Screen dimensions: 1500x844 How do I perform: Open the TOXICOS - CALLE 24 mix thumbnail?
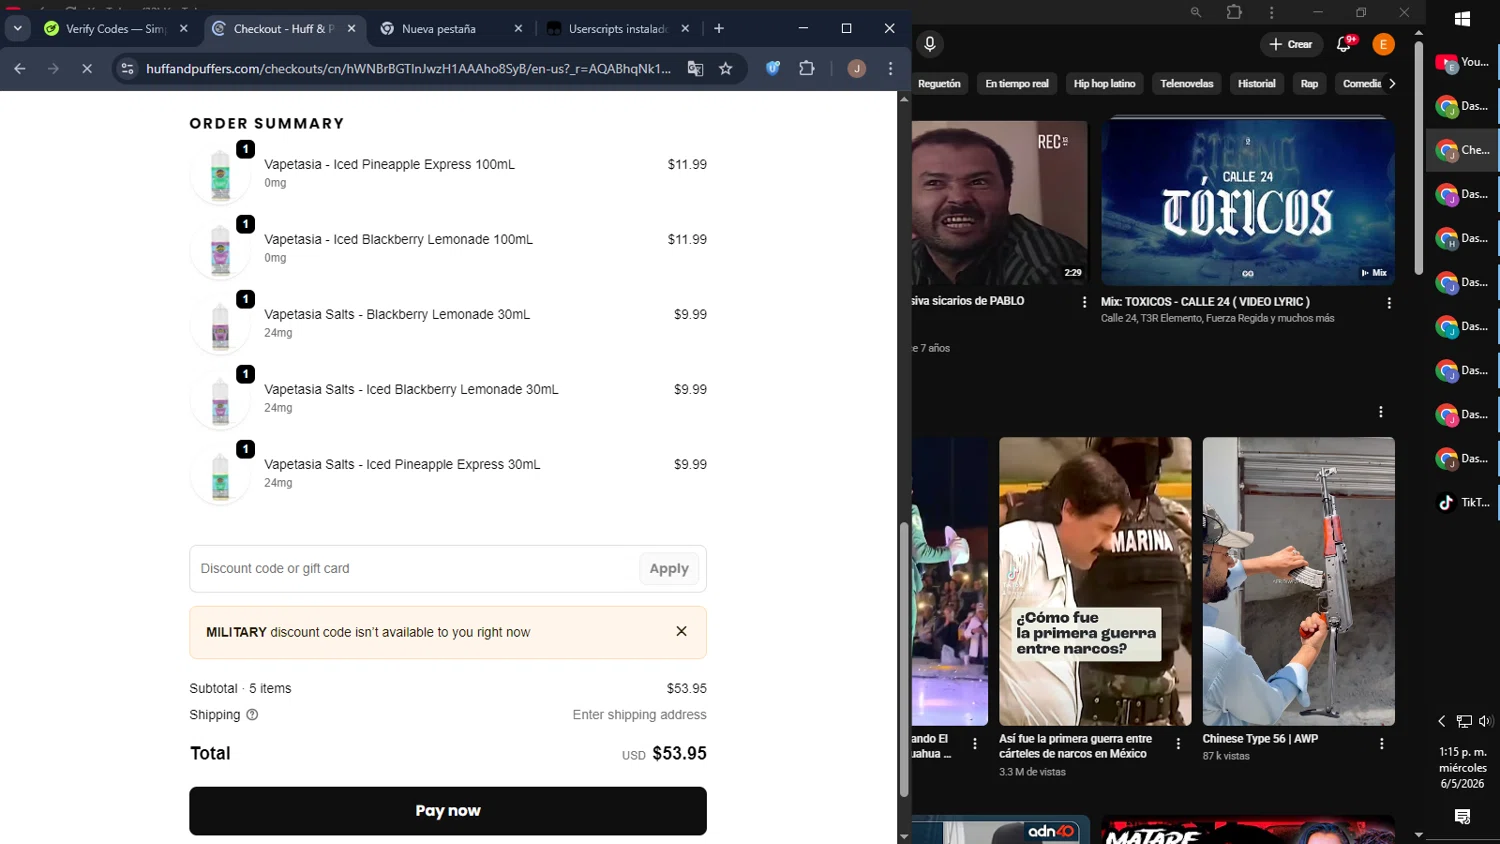coord(1248,201)
